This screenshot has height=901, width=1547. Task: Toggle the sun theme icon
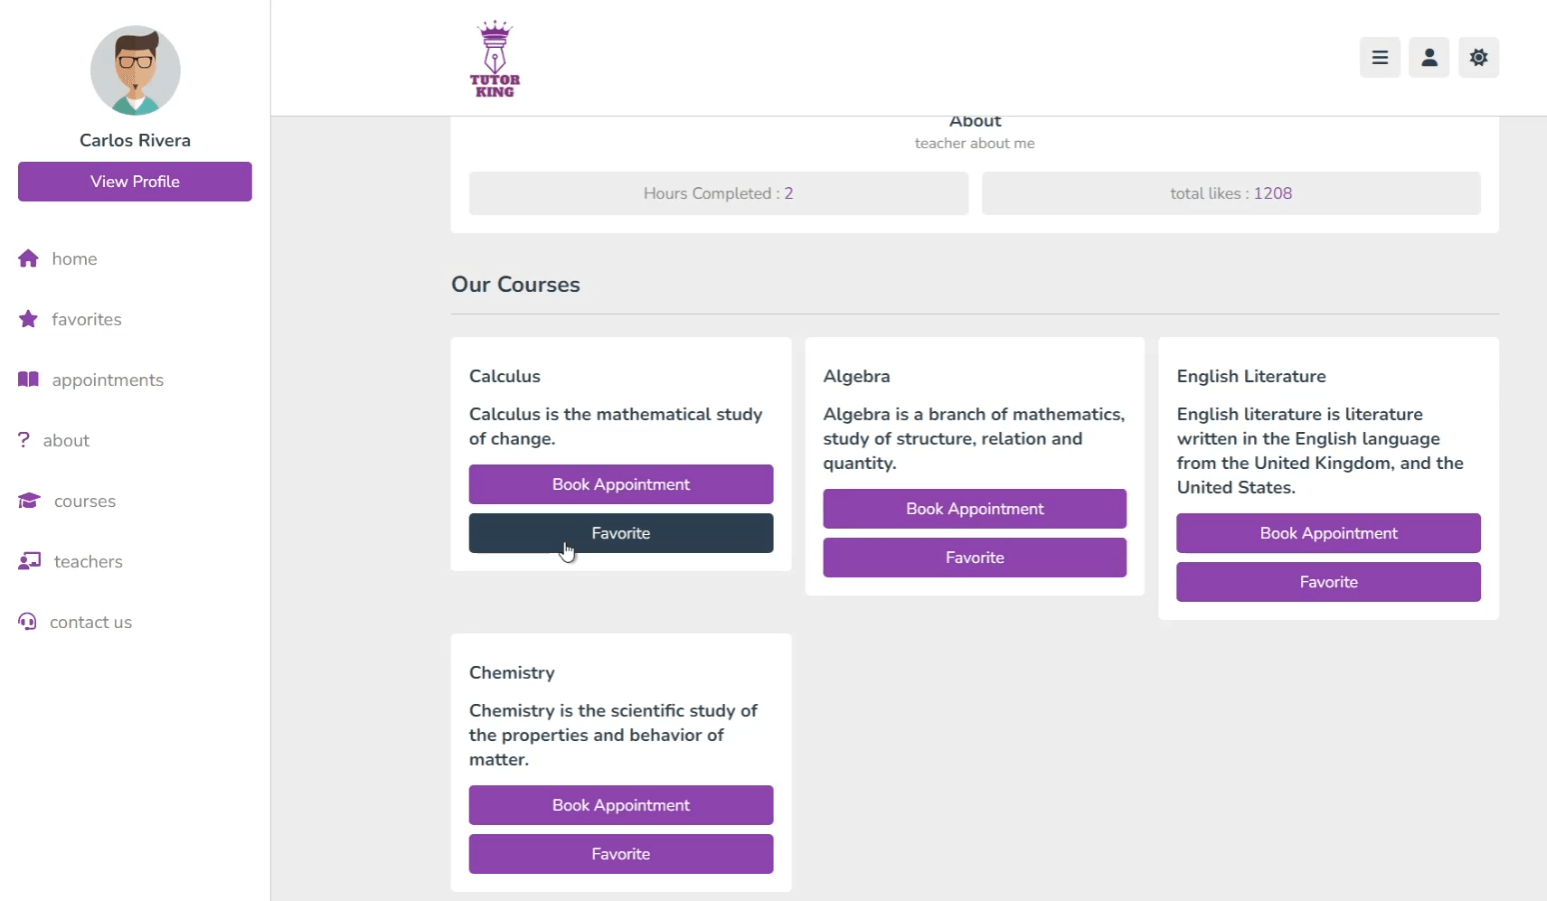1478,58
